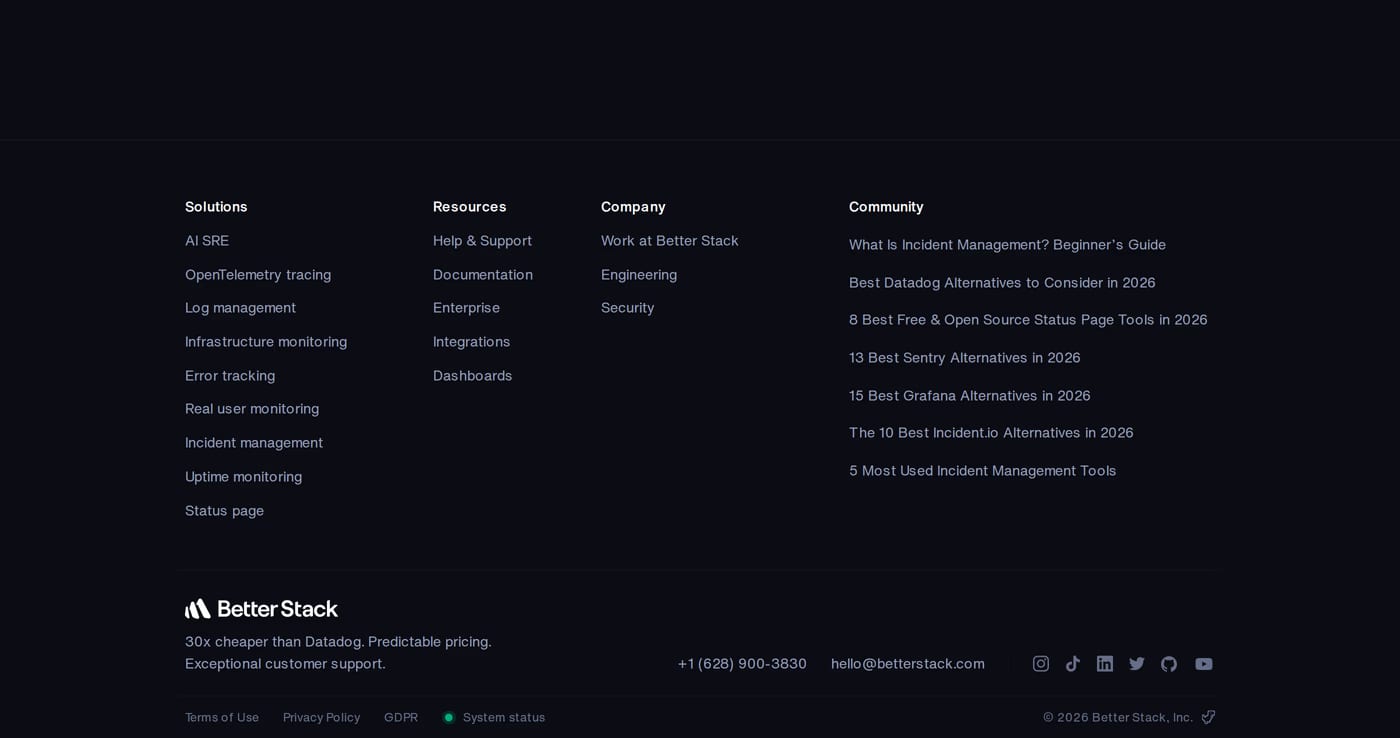
Task: Open the Twitter bird icon
Action: pyautogui.click(x=1137, y=664)
